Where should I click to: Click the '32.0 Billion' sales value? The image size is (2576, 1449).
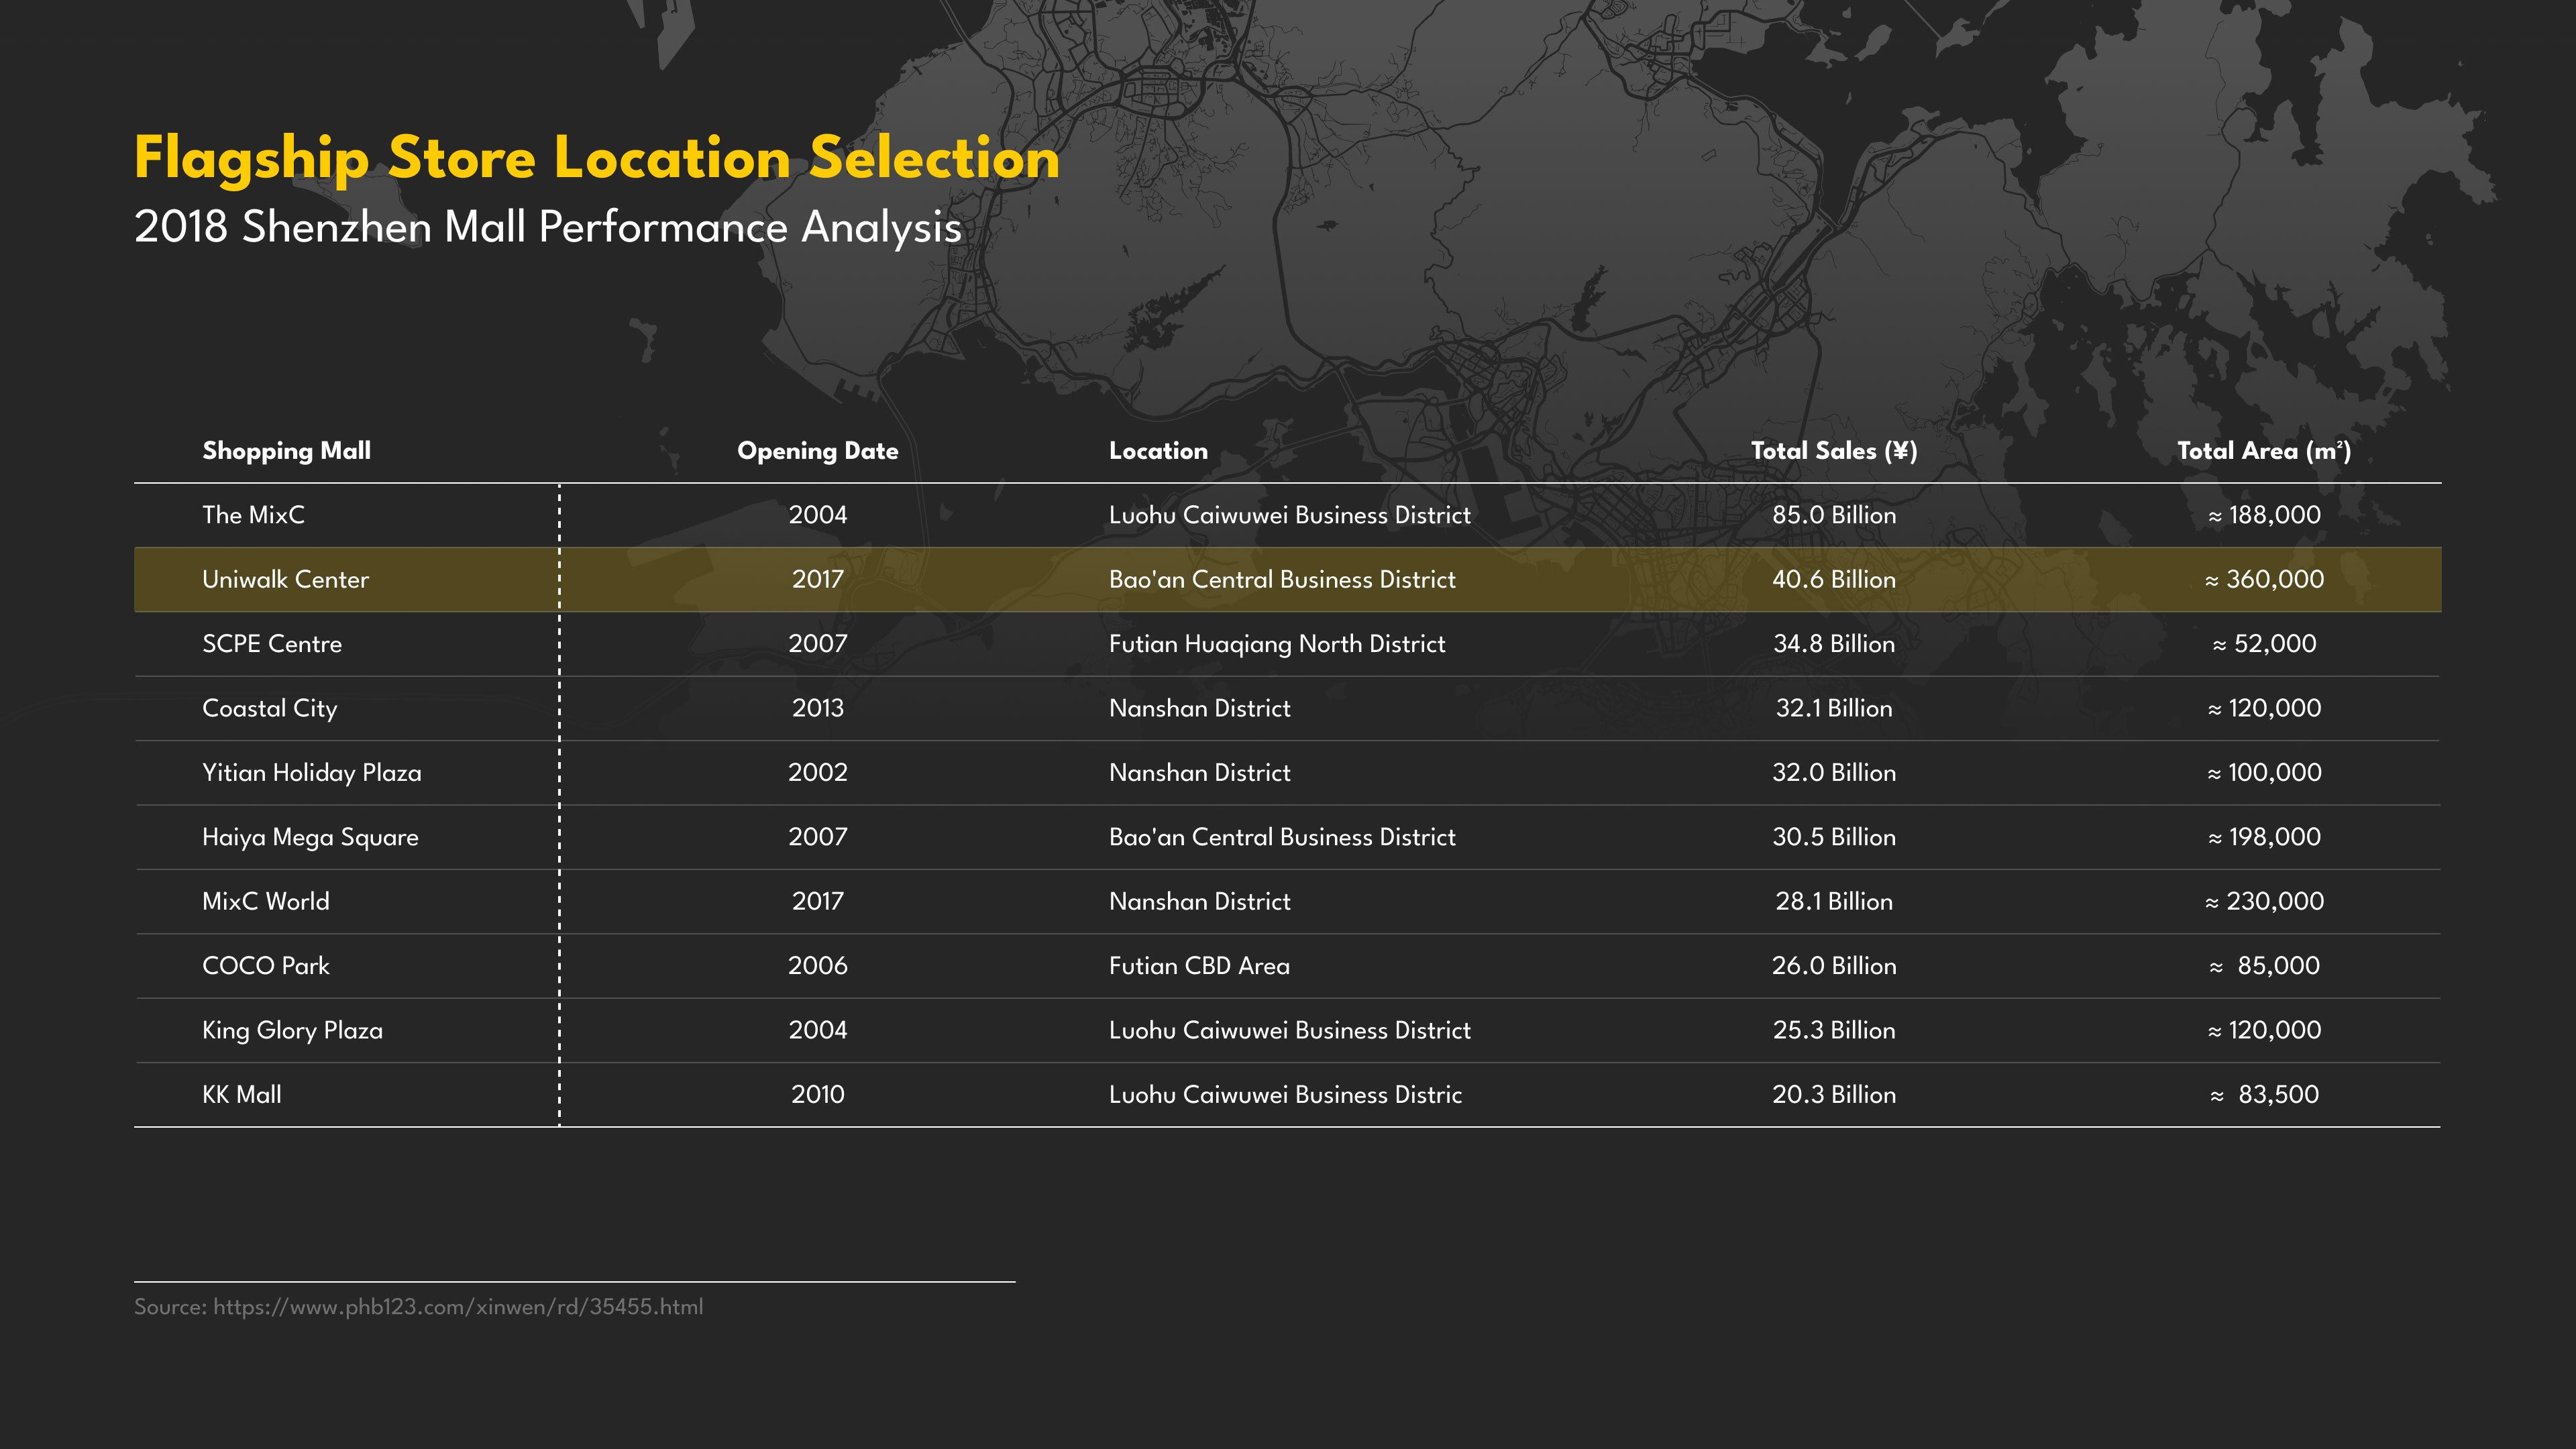(1834, 772)
